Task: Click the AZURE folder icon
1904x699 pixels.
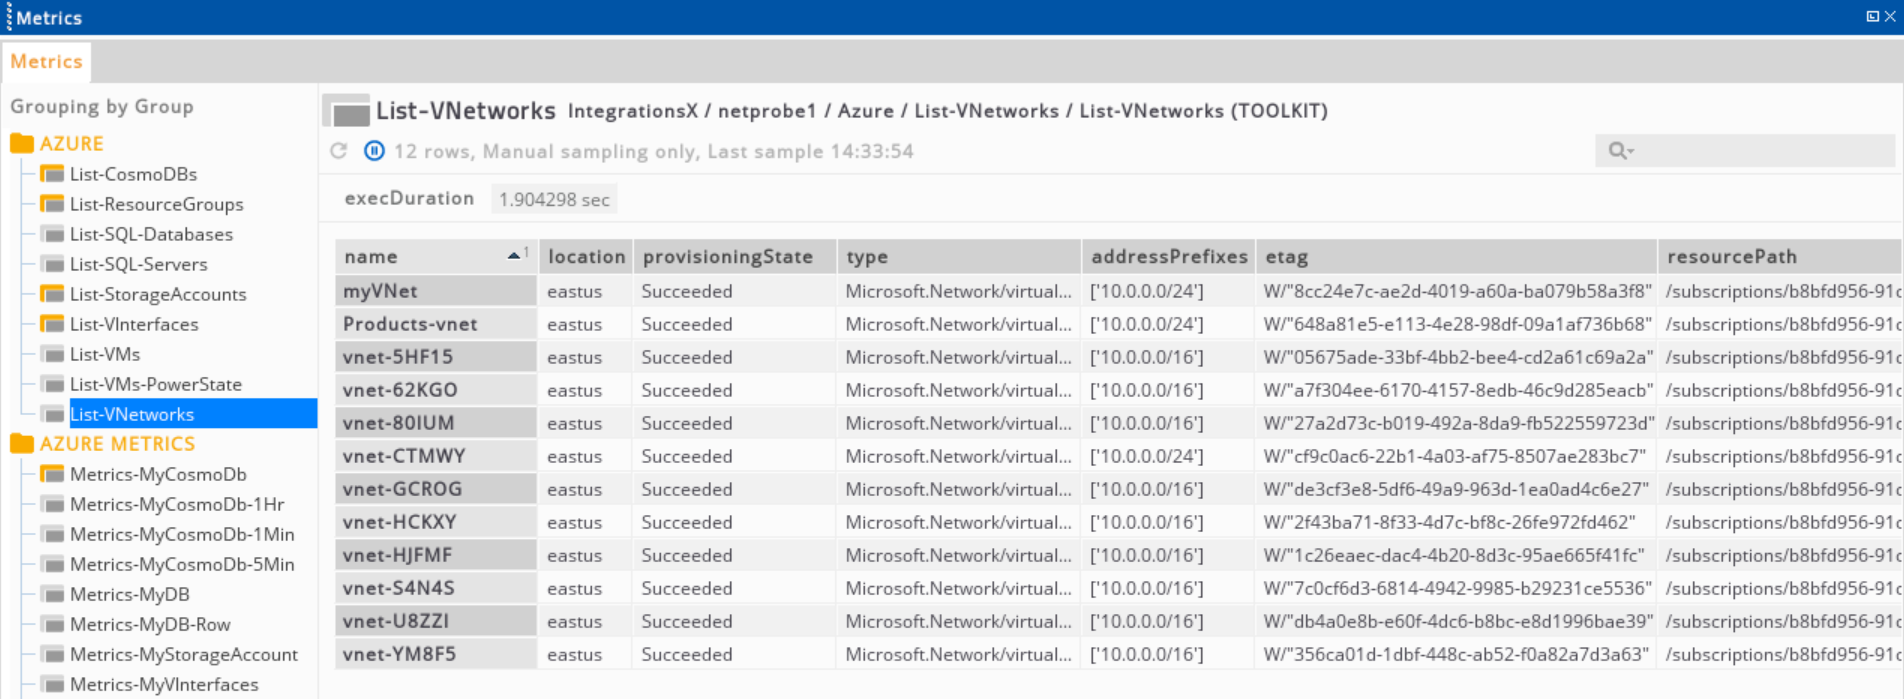Action: point(22,144)
